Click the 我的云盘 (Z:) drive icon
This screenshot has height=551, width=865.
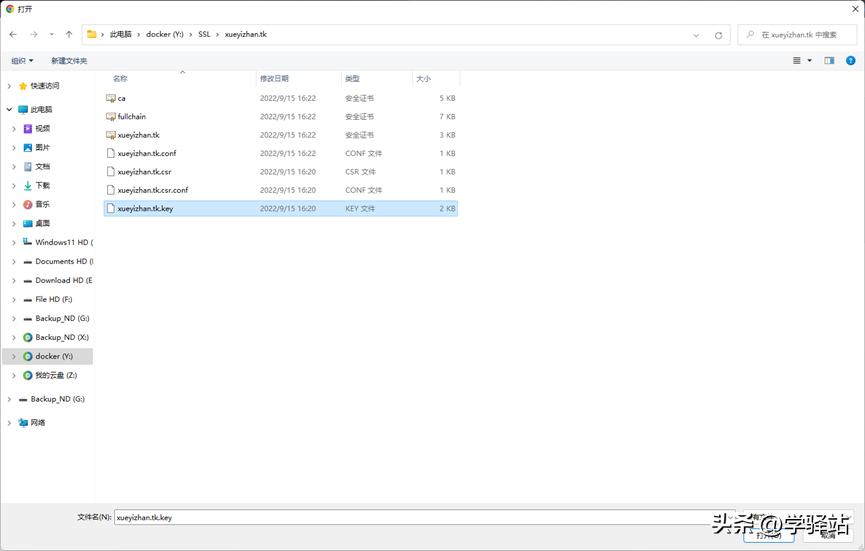(28, 375)
